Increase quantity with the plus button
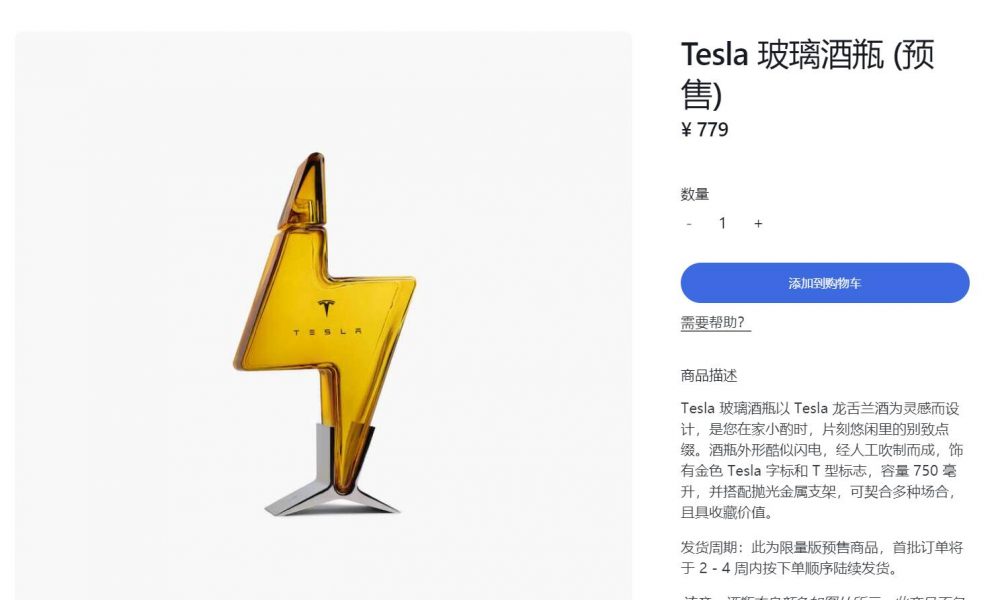 pos(758,224)
